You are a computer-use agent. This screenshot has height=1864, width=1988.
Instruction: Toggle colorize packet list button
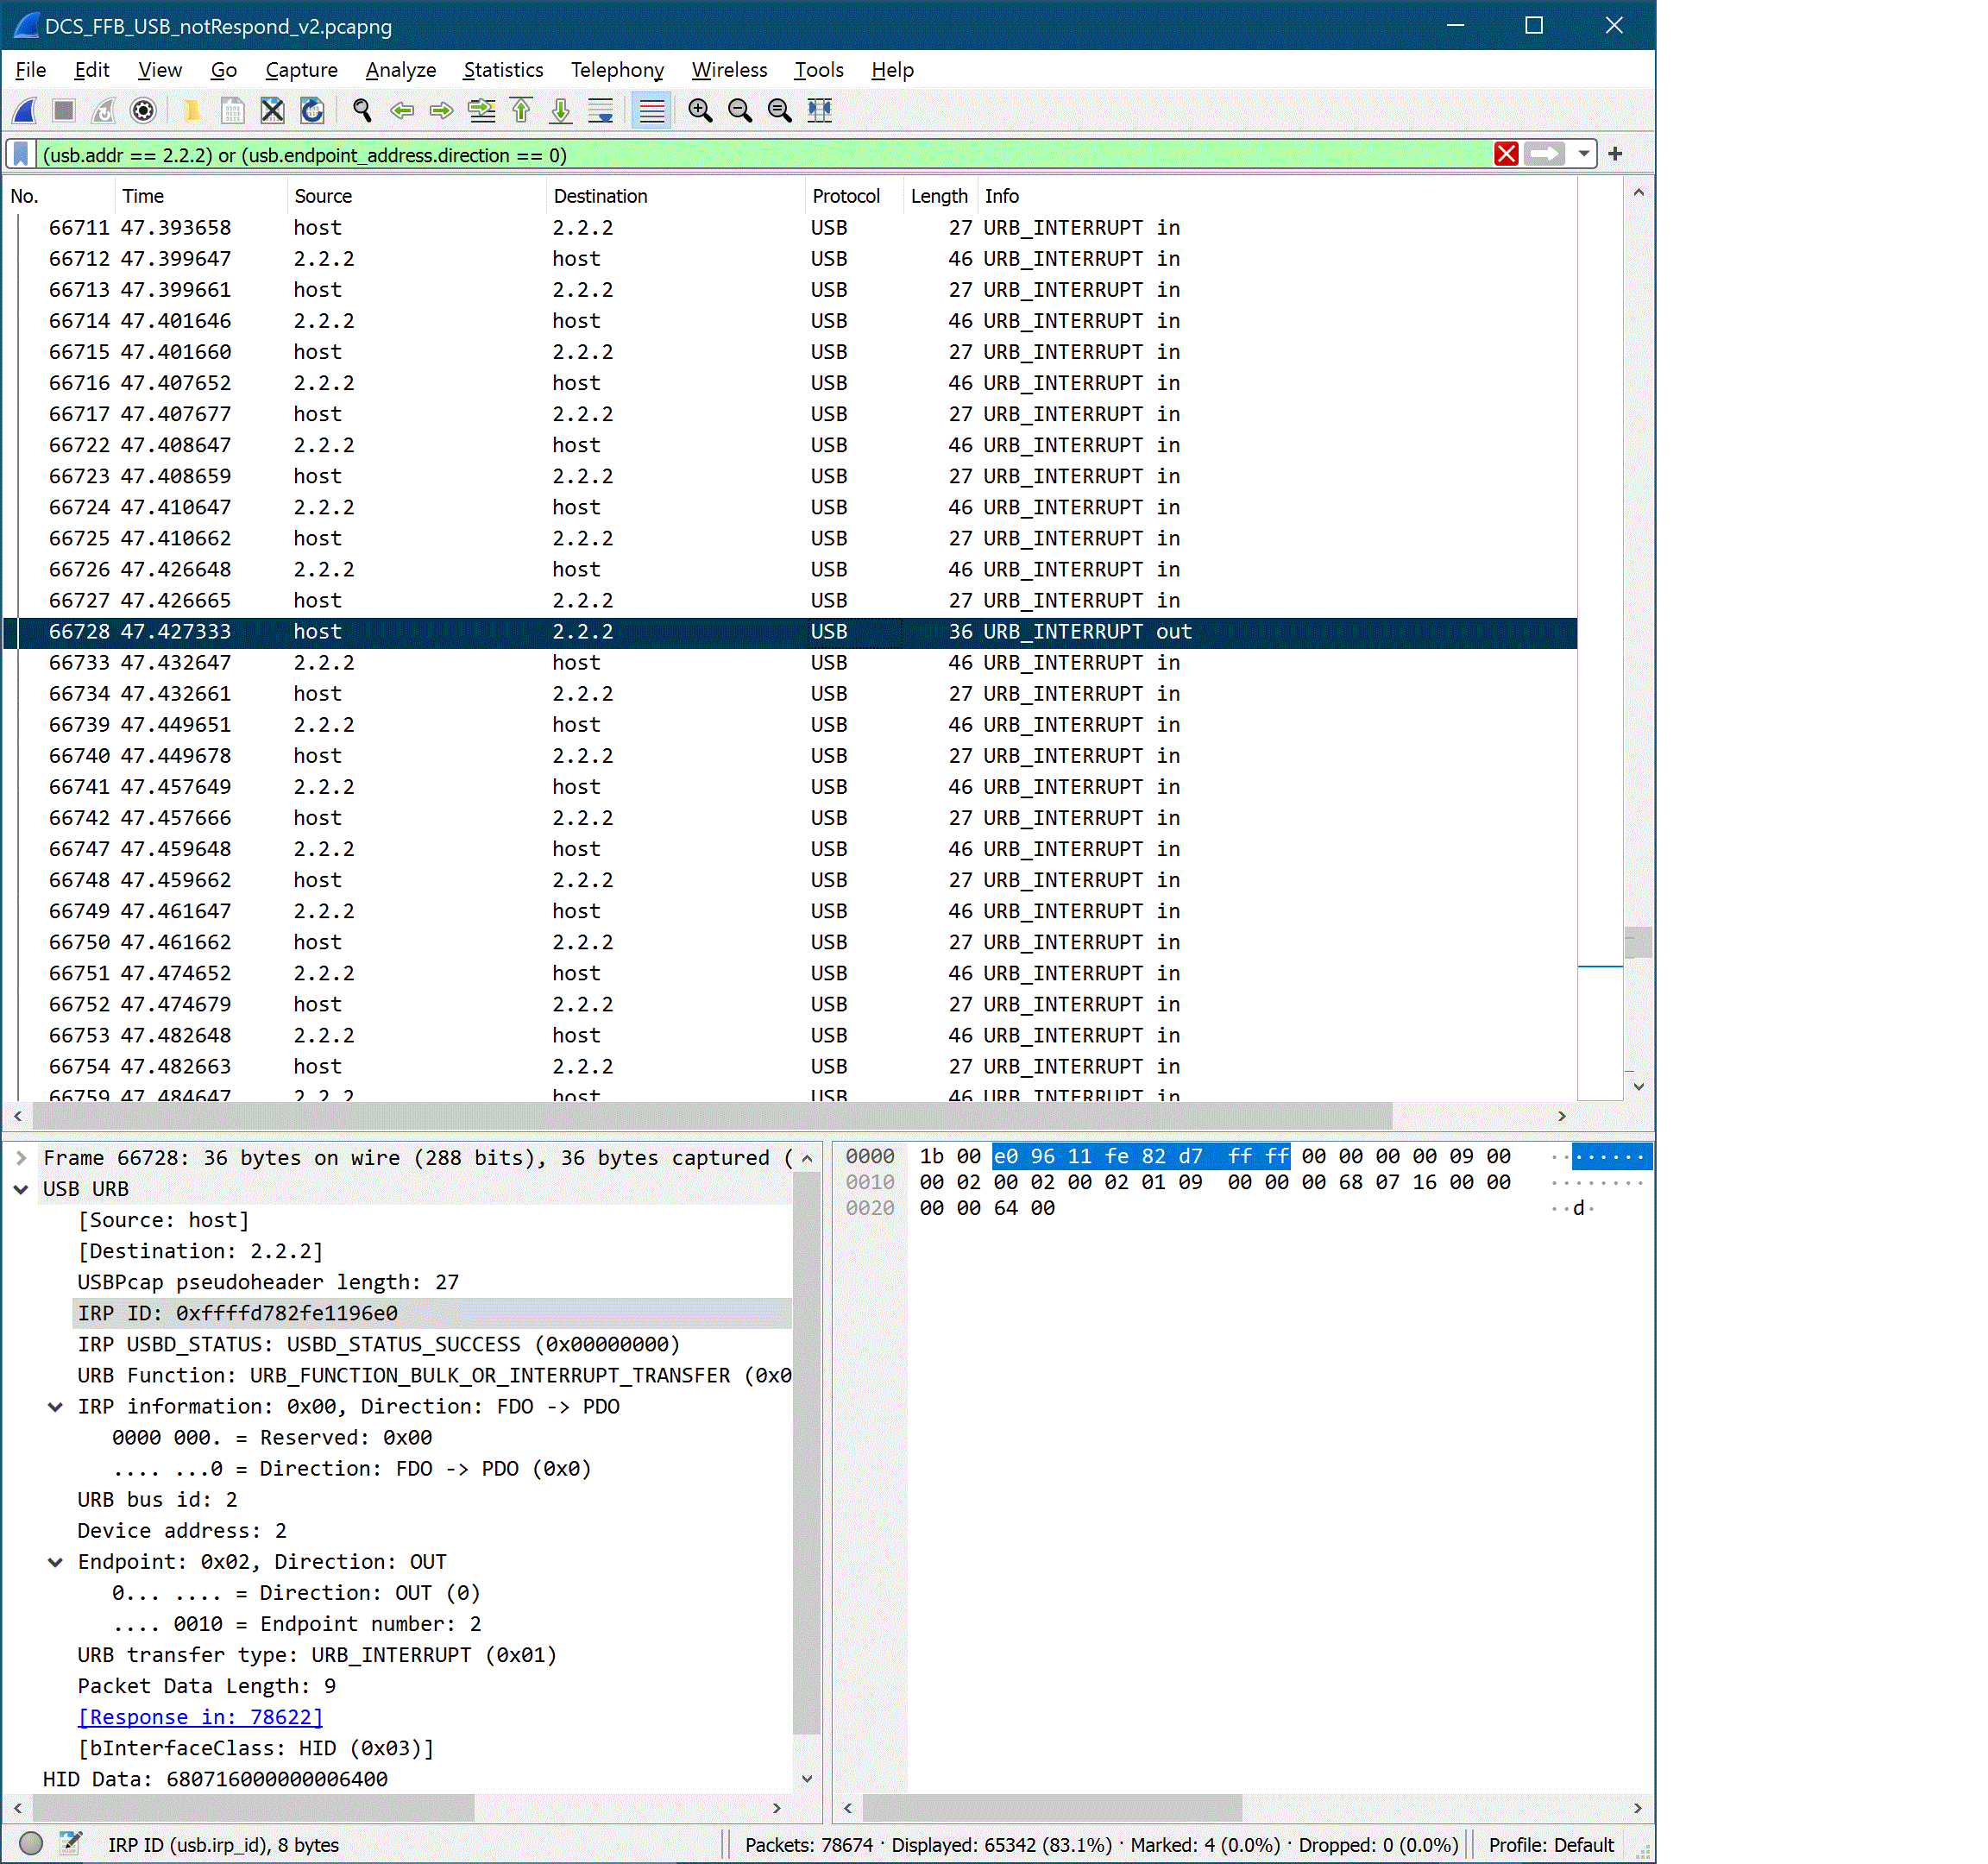[651, 110]
